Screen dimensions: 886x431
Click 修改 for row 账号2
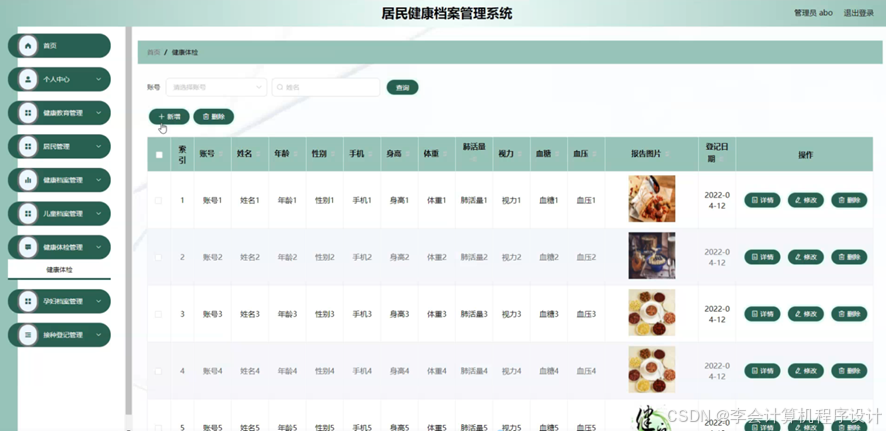(x=806, y=257)
